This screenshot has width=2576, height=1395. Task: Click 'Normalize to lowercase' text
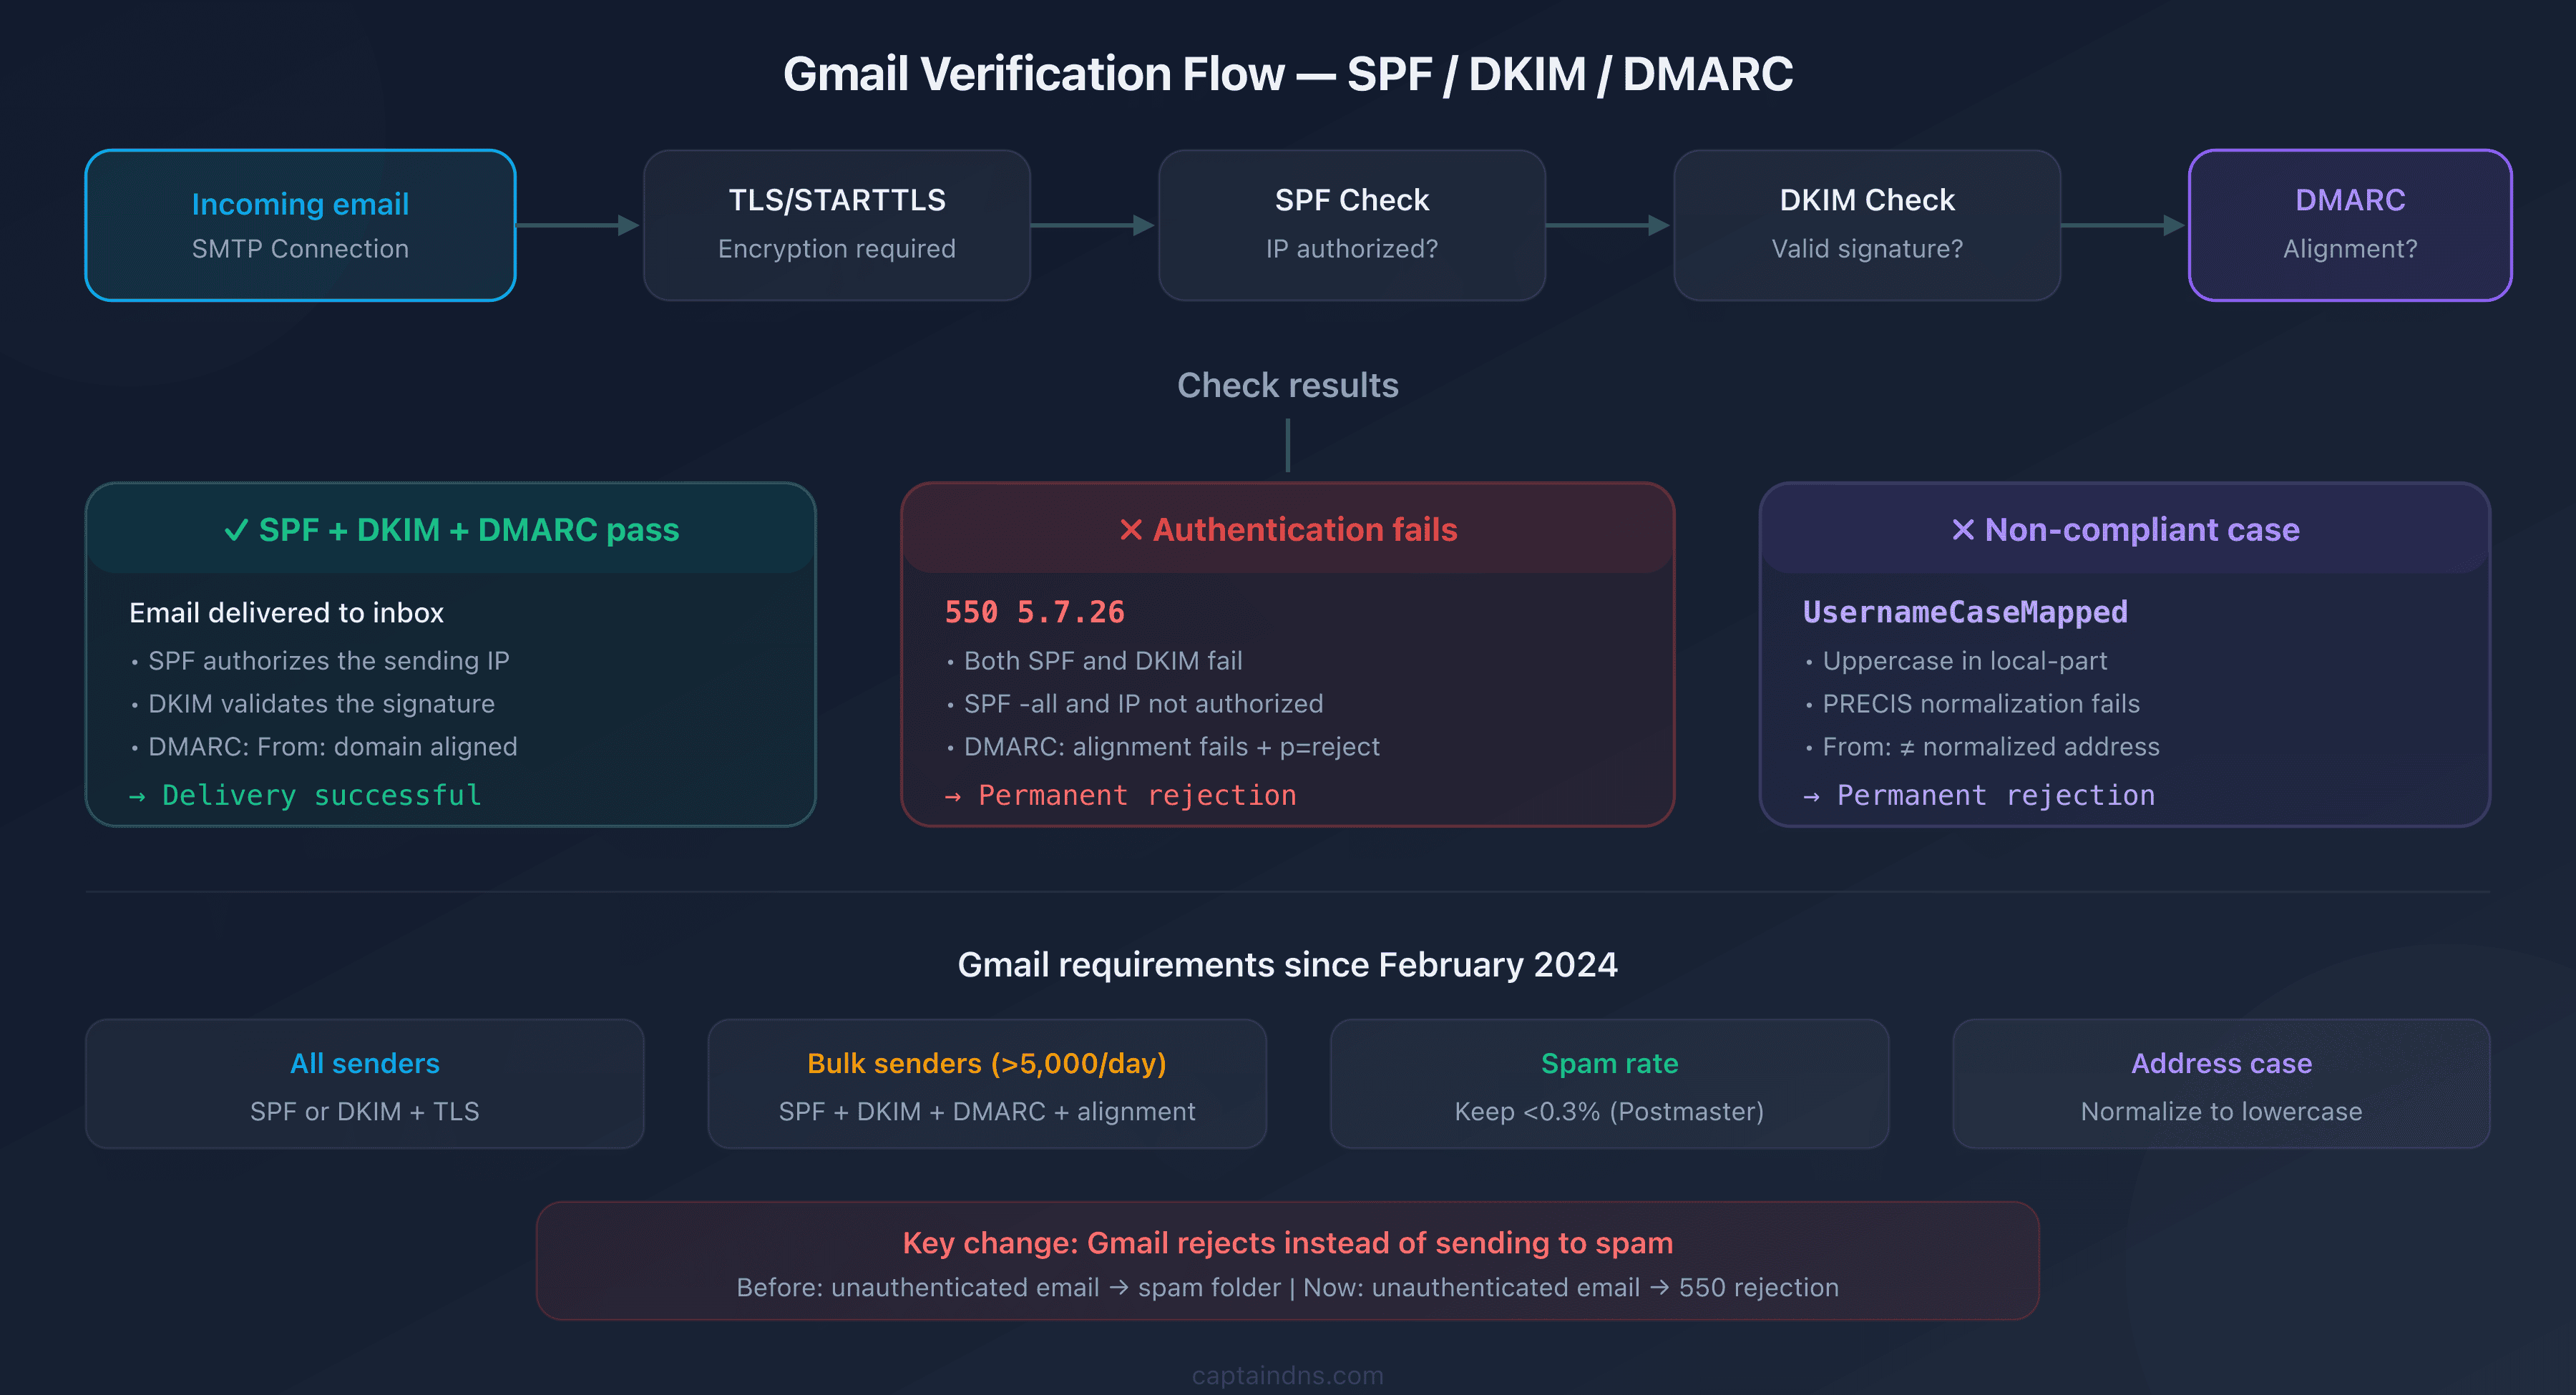pos(2221,1112)
